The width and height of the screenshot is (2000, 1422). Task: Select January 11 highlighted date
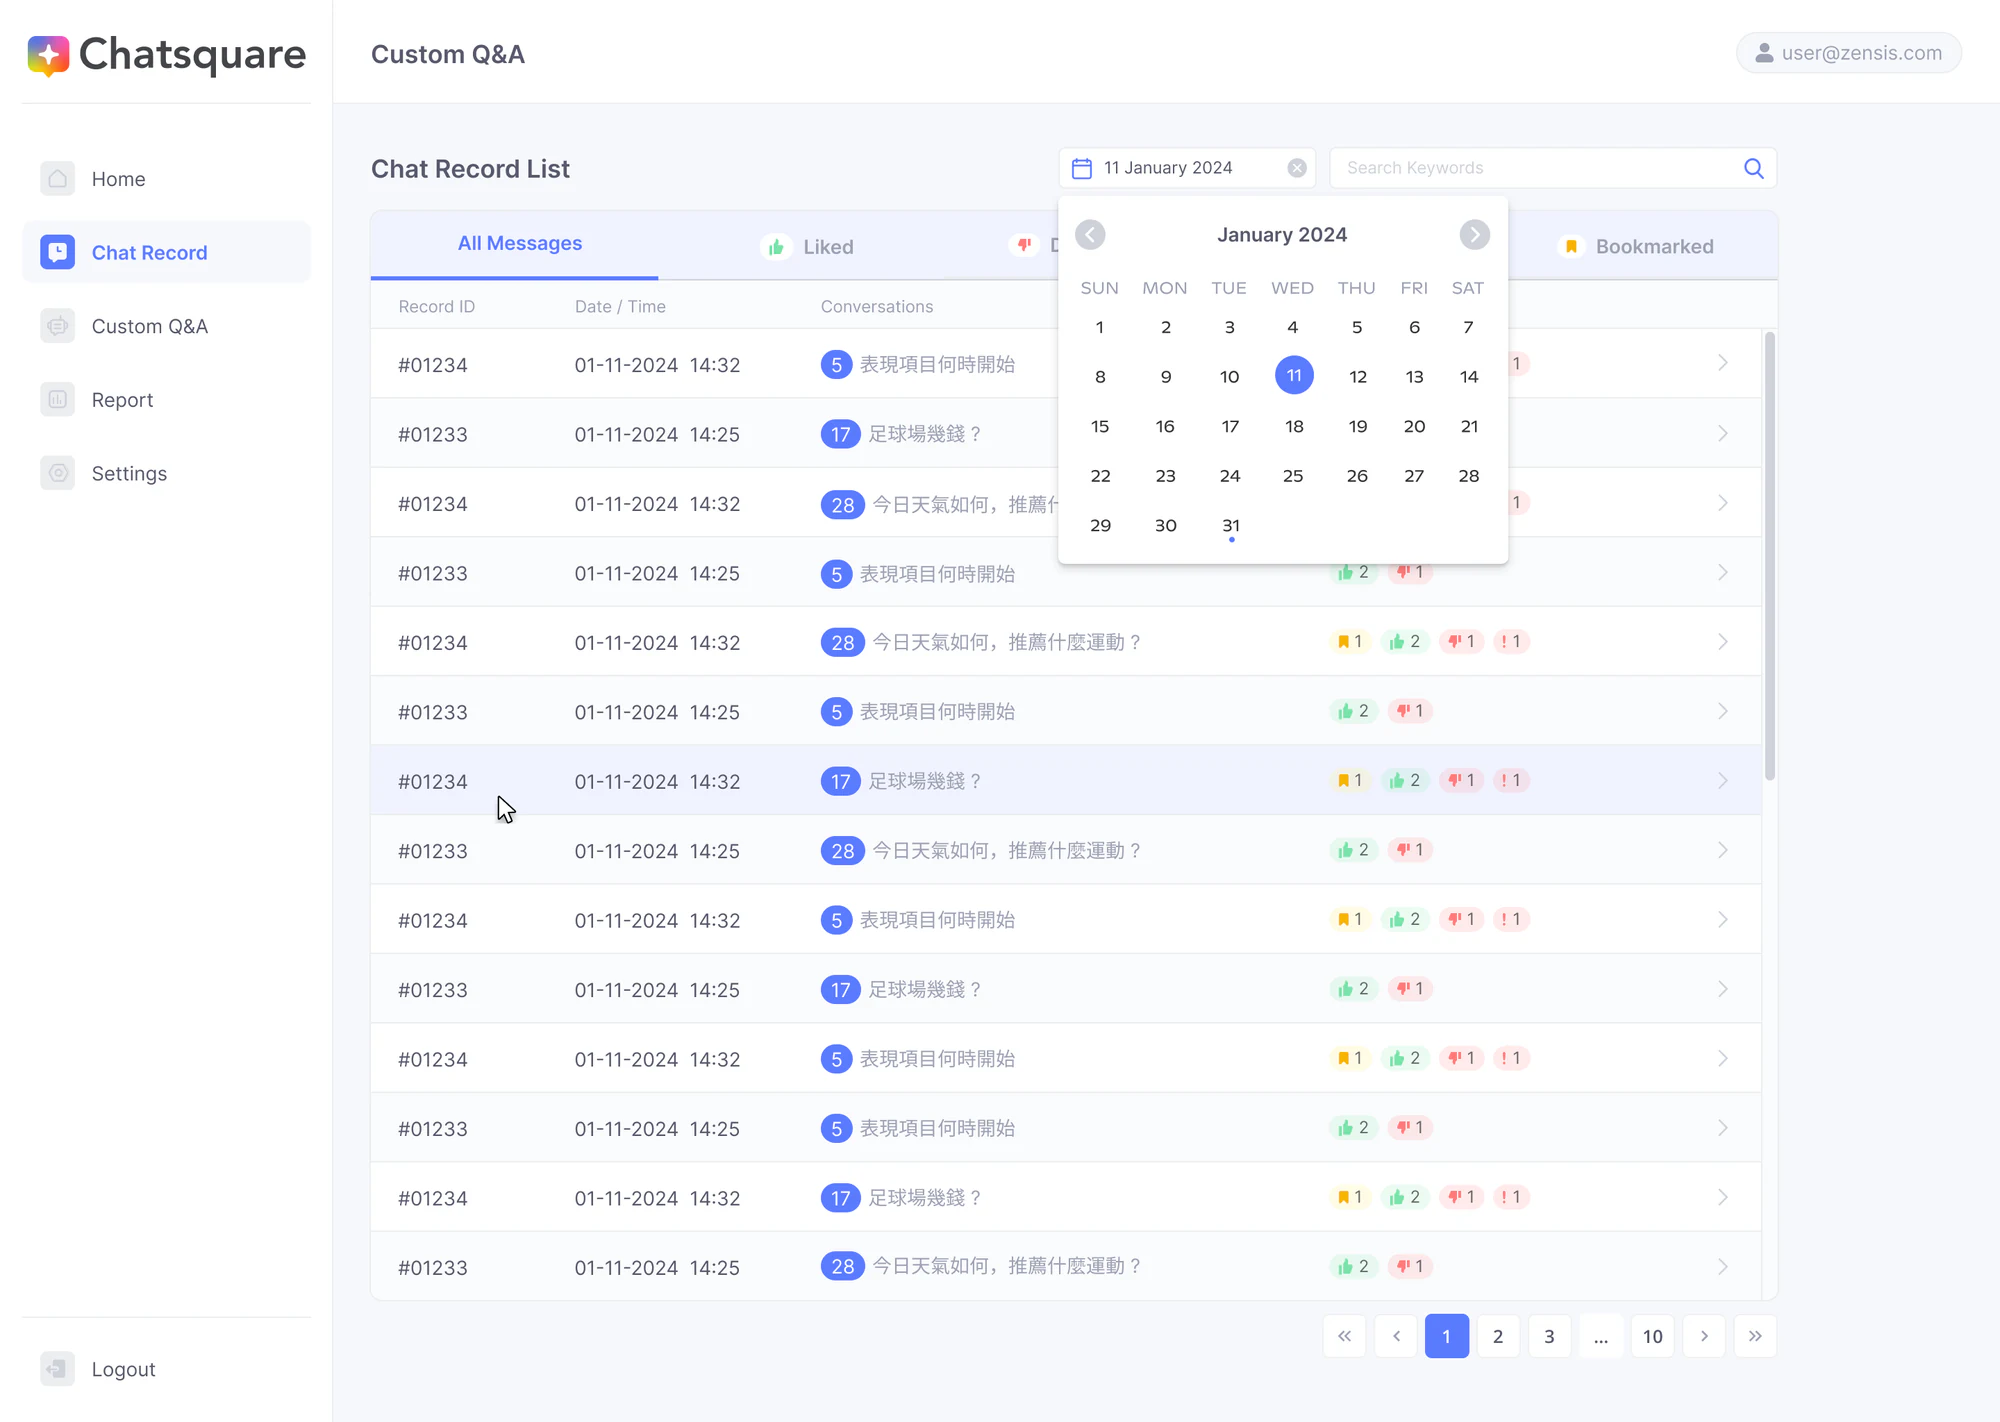(1294, 376)
